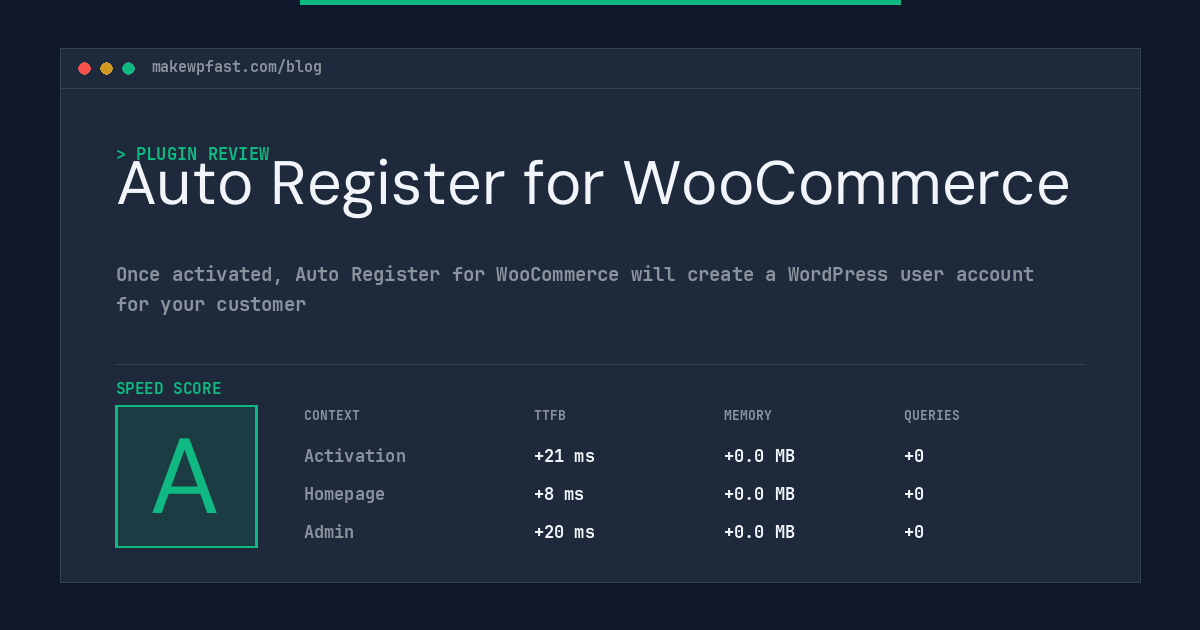Select the Activation row label
Image resolution: width=1200 pixels, height=630 pixels.
[355, 456]
